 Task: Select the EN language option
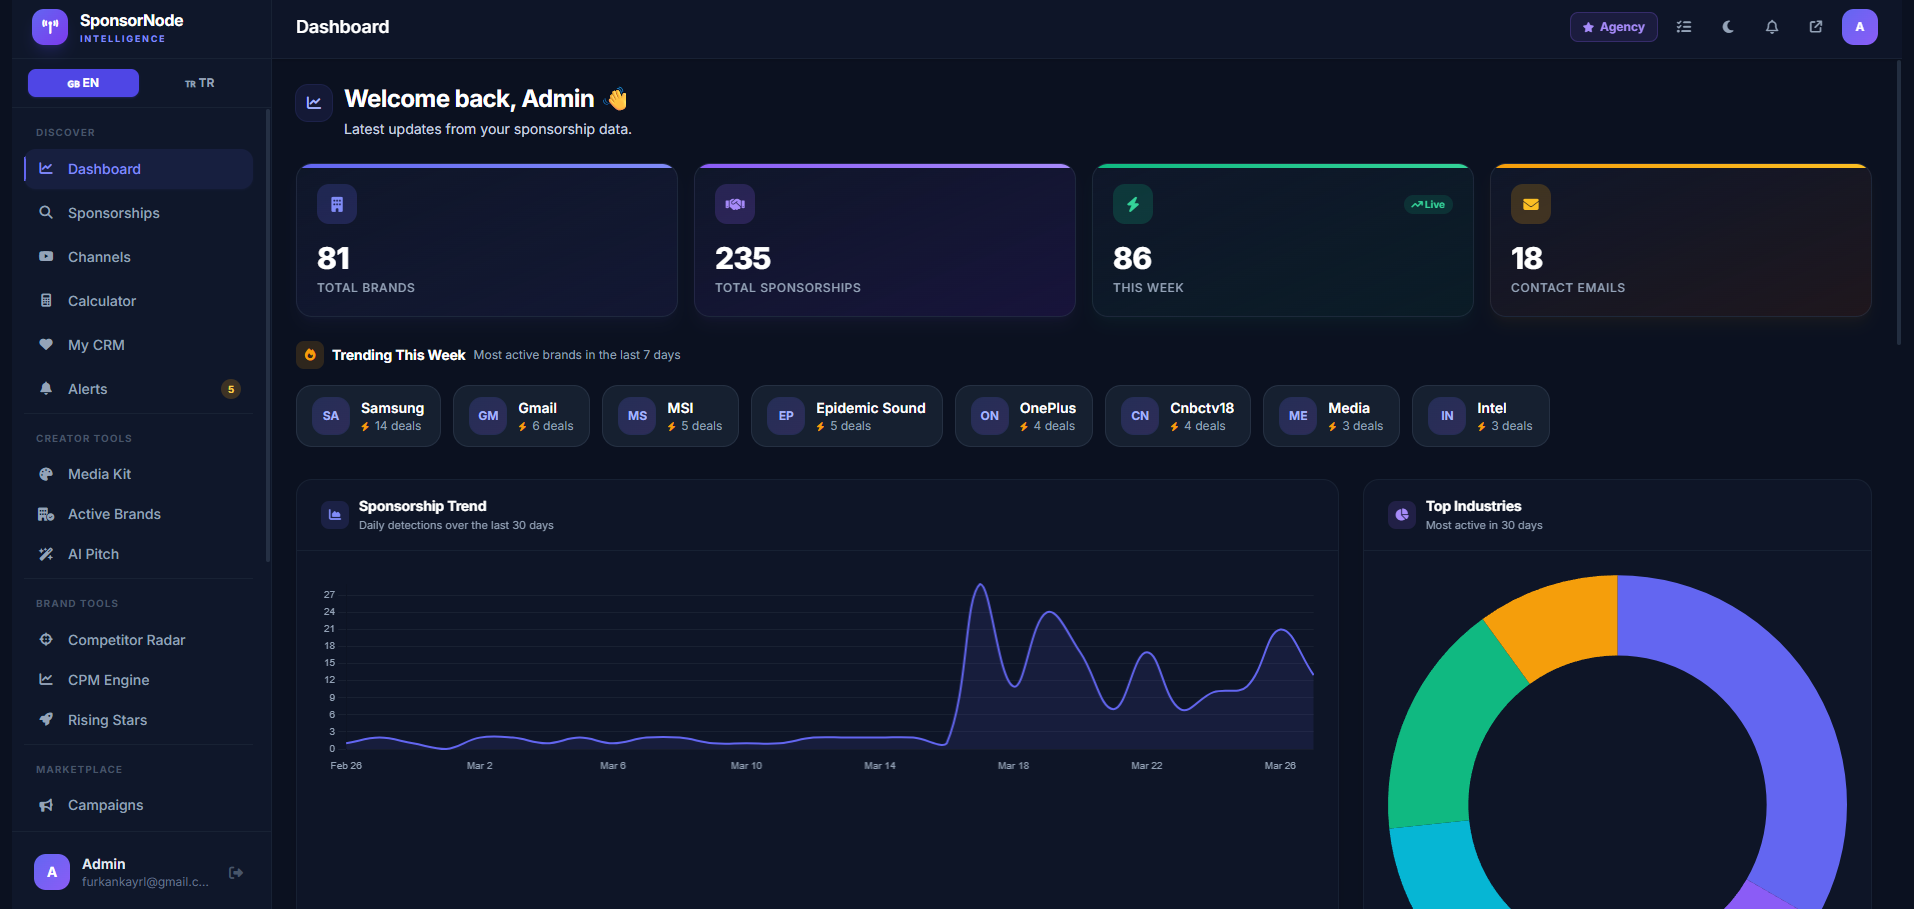click(83, 82)
